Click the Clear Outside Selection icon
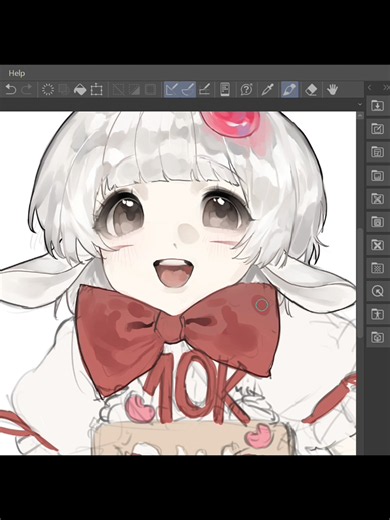This screenshot has height=520, width=390. tap(64, 89)
